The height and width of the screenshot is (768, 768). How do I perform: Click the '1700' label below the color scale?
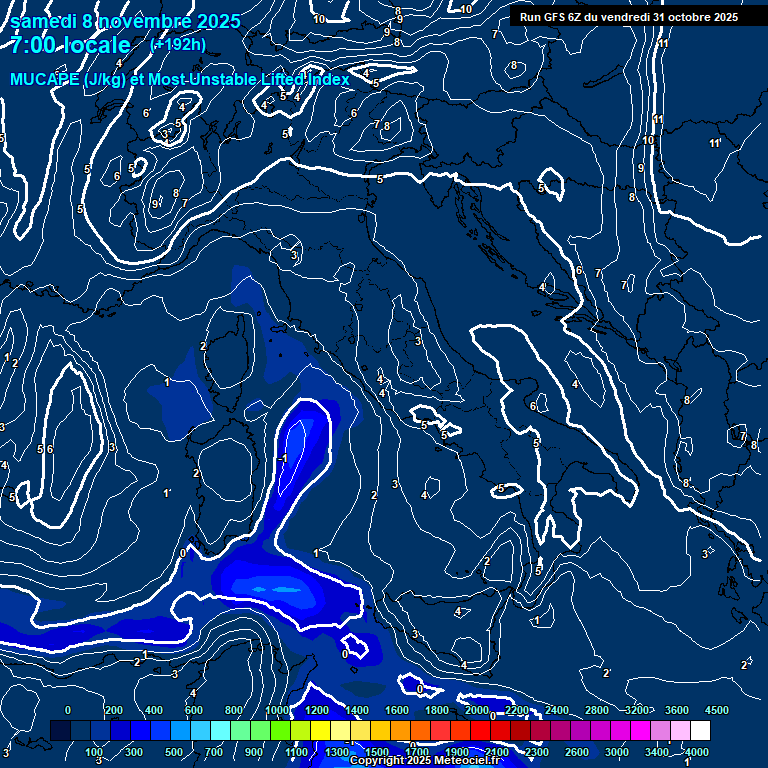point(417,752)
